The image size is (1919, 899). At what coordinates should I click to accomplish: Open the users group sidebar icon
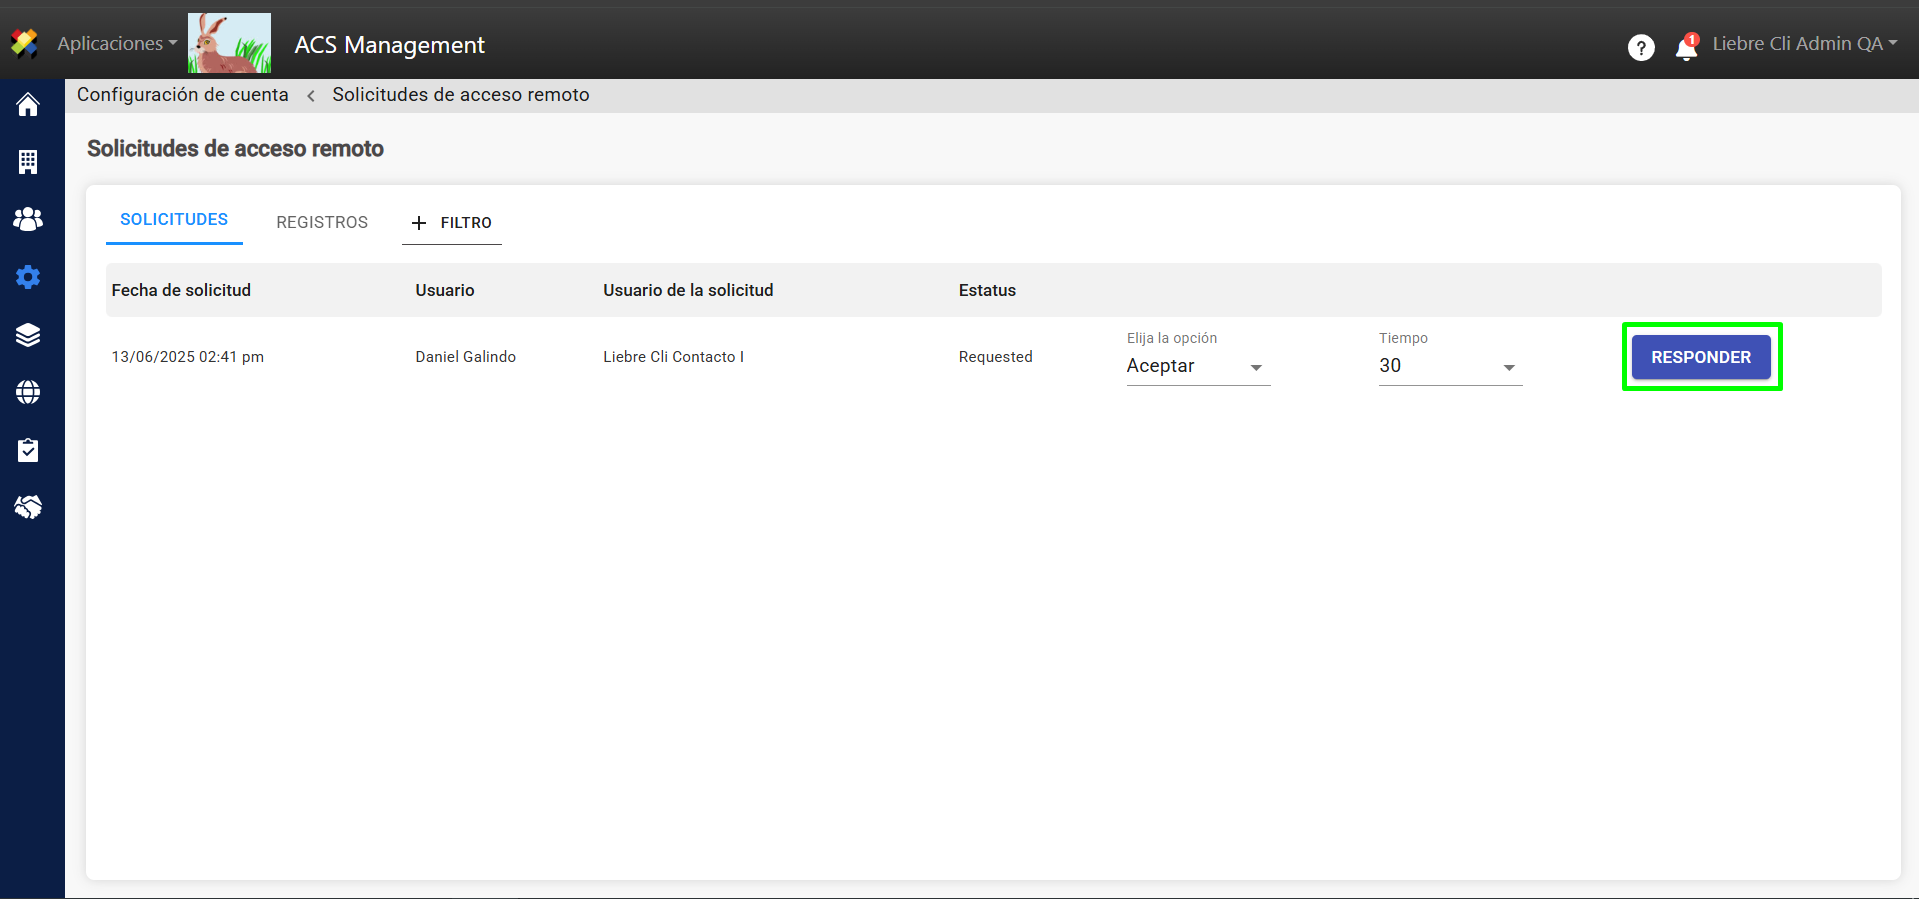(28, 219)
